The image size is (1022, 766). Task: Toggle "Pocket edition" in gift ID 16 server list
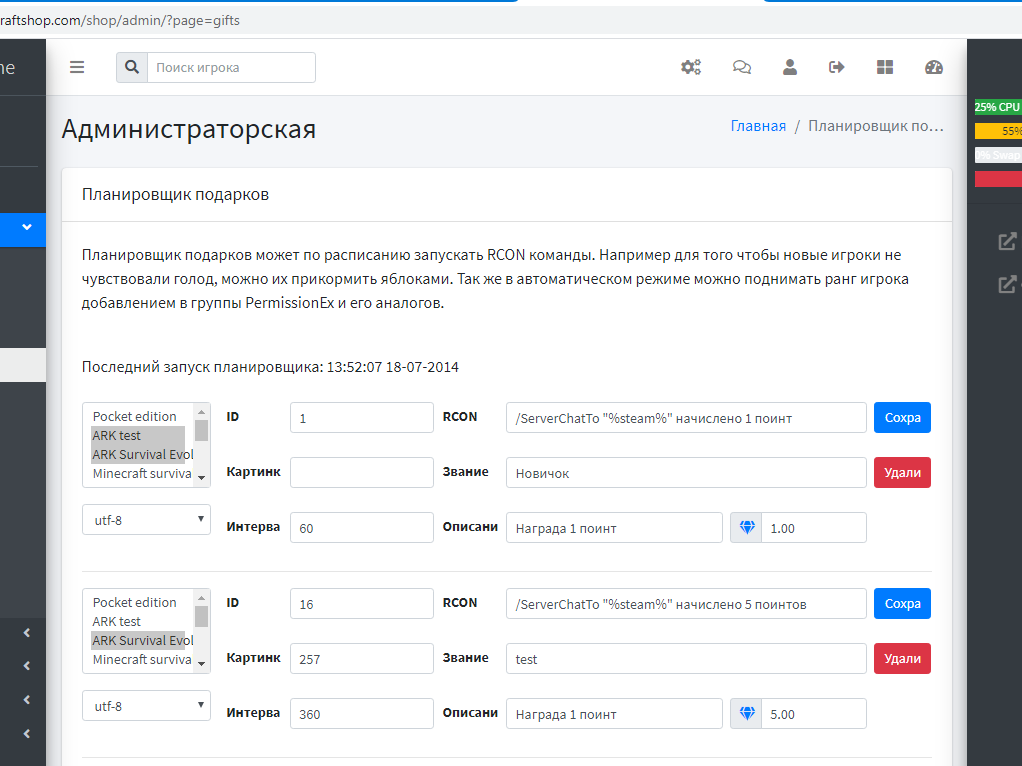coord(135,602)
